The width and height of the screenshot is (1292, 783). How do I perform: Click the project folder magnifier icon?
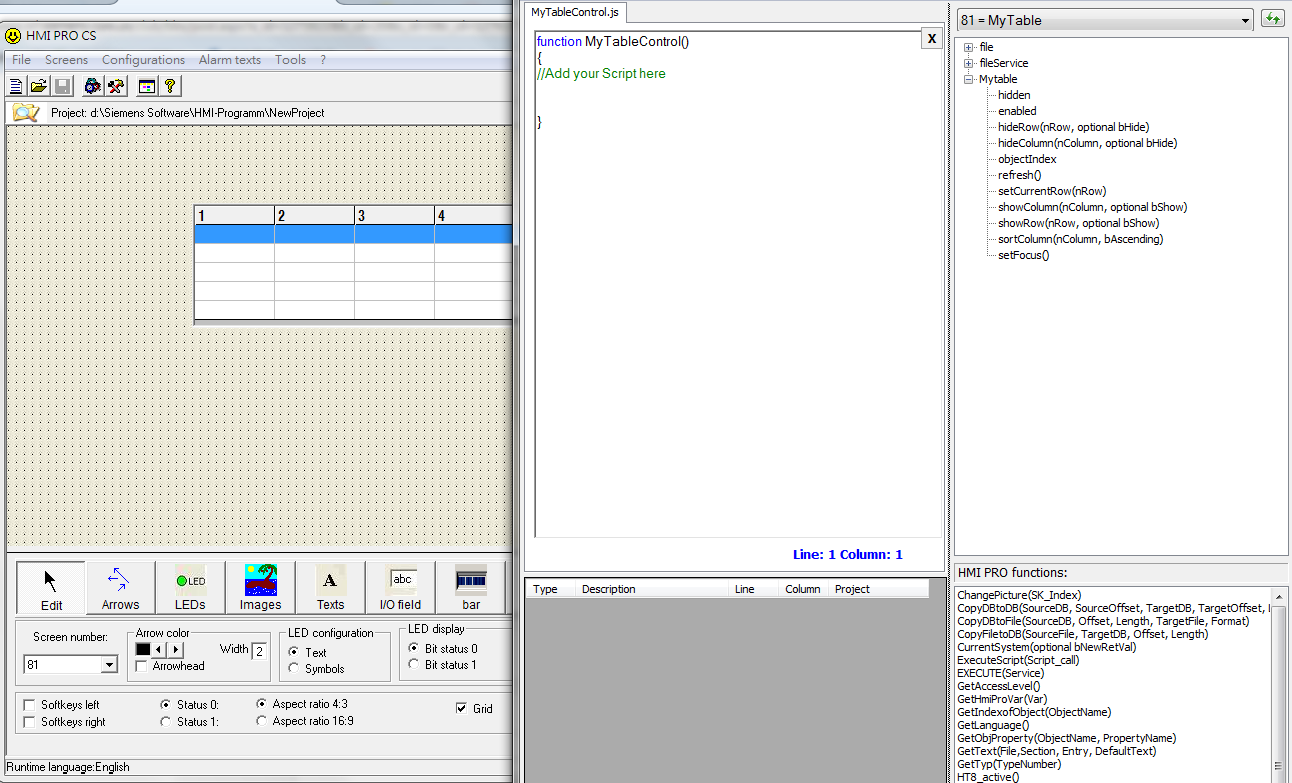pyautogui.click(x=26, y=112)
